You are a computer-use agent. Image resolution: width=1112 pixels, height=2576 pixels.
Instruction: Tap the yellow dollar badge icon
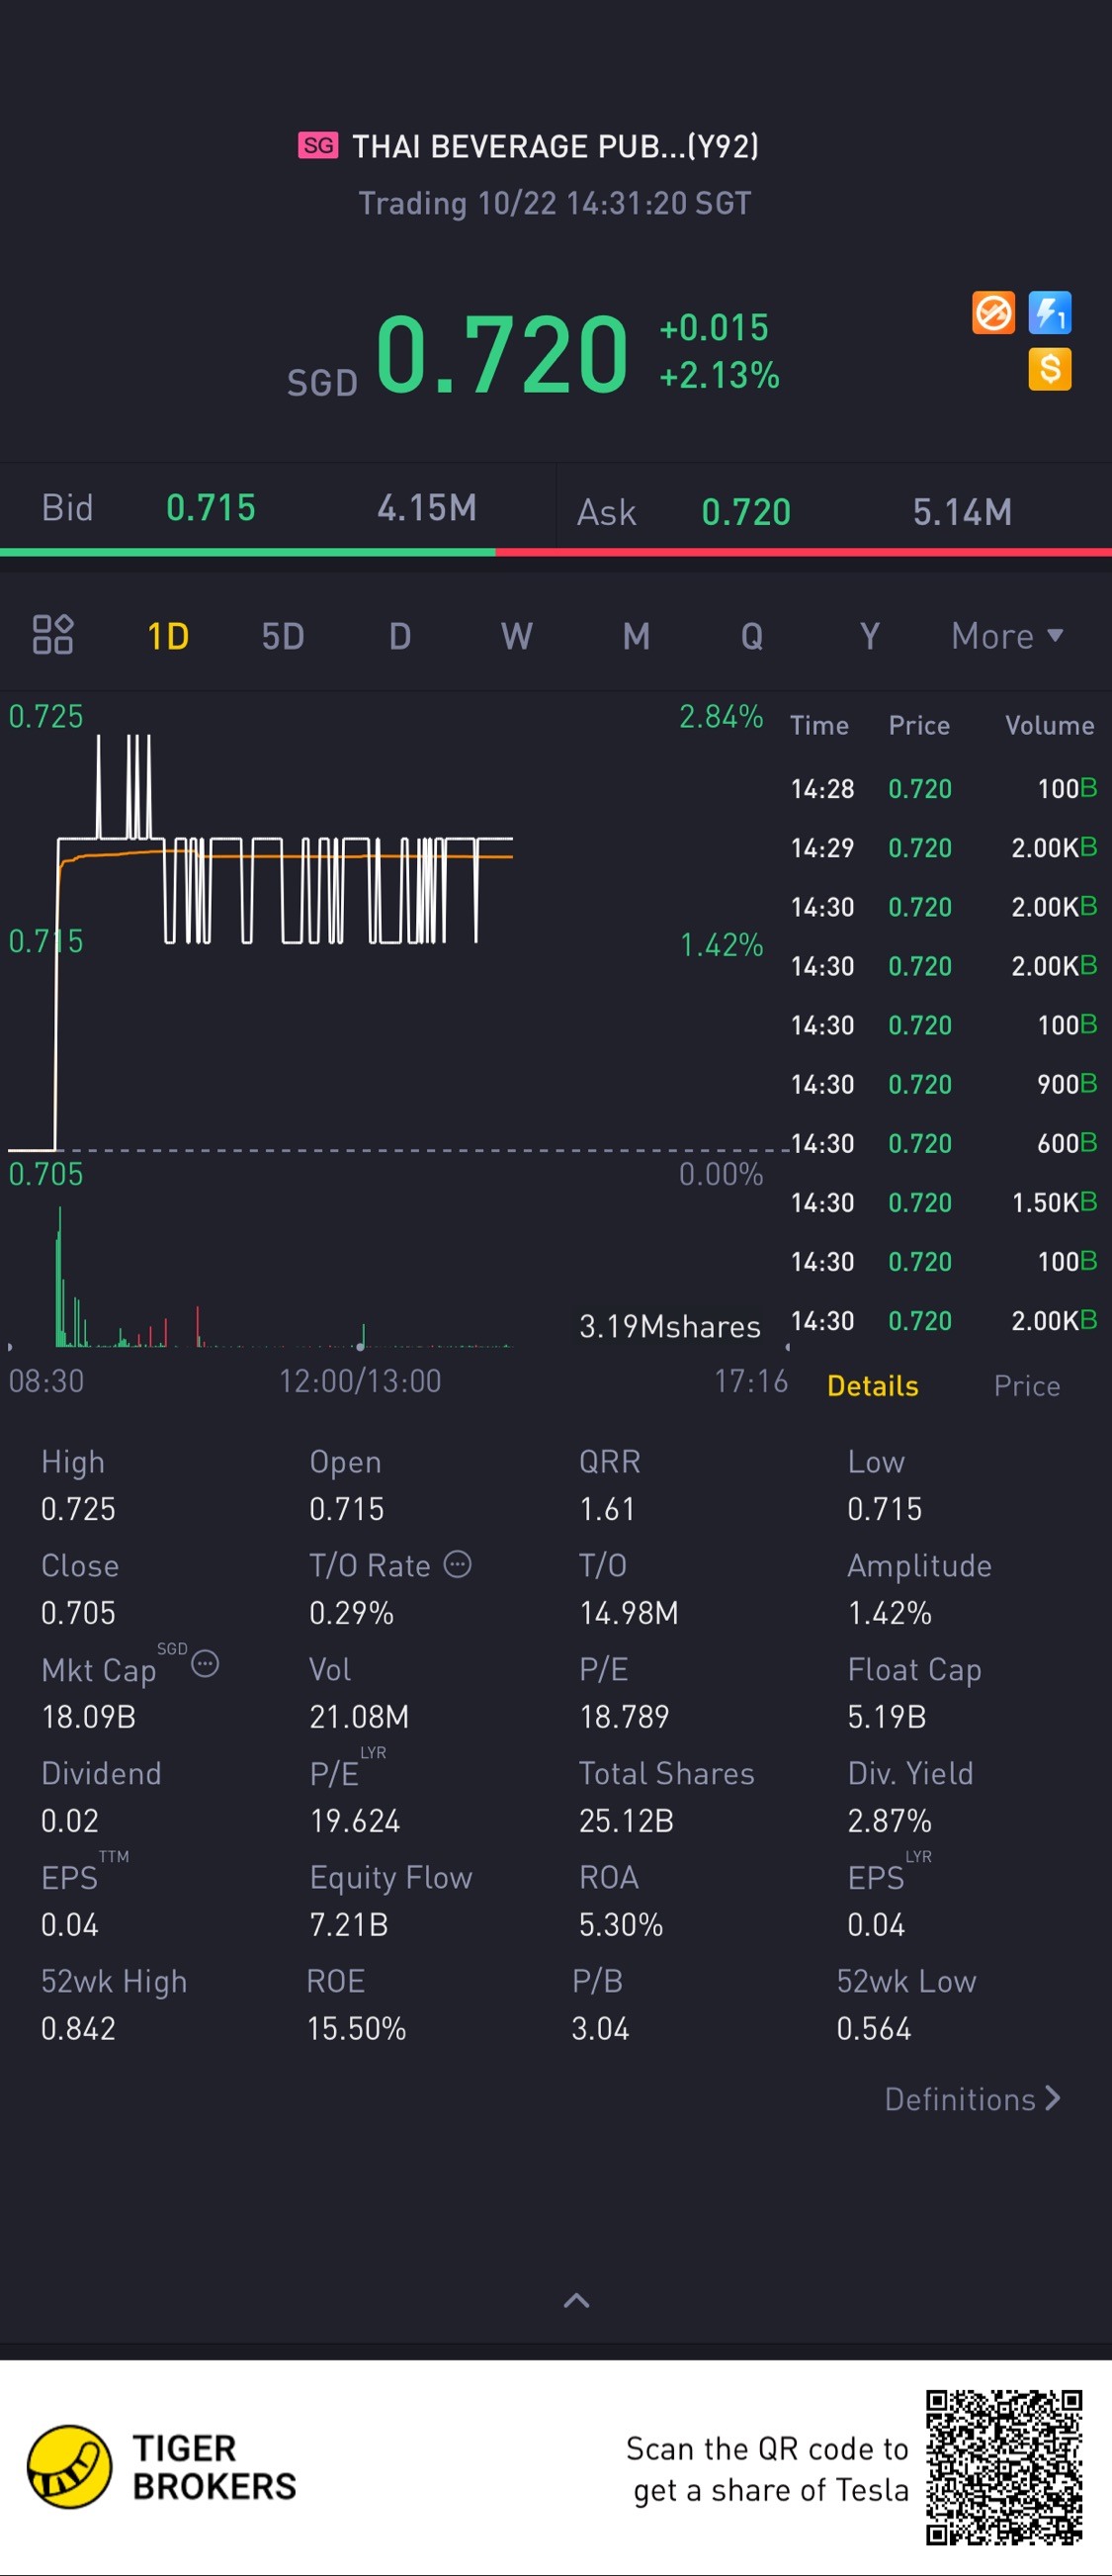[1050, 369]
